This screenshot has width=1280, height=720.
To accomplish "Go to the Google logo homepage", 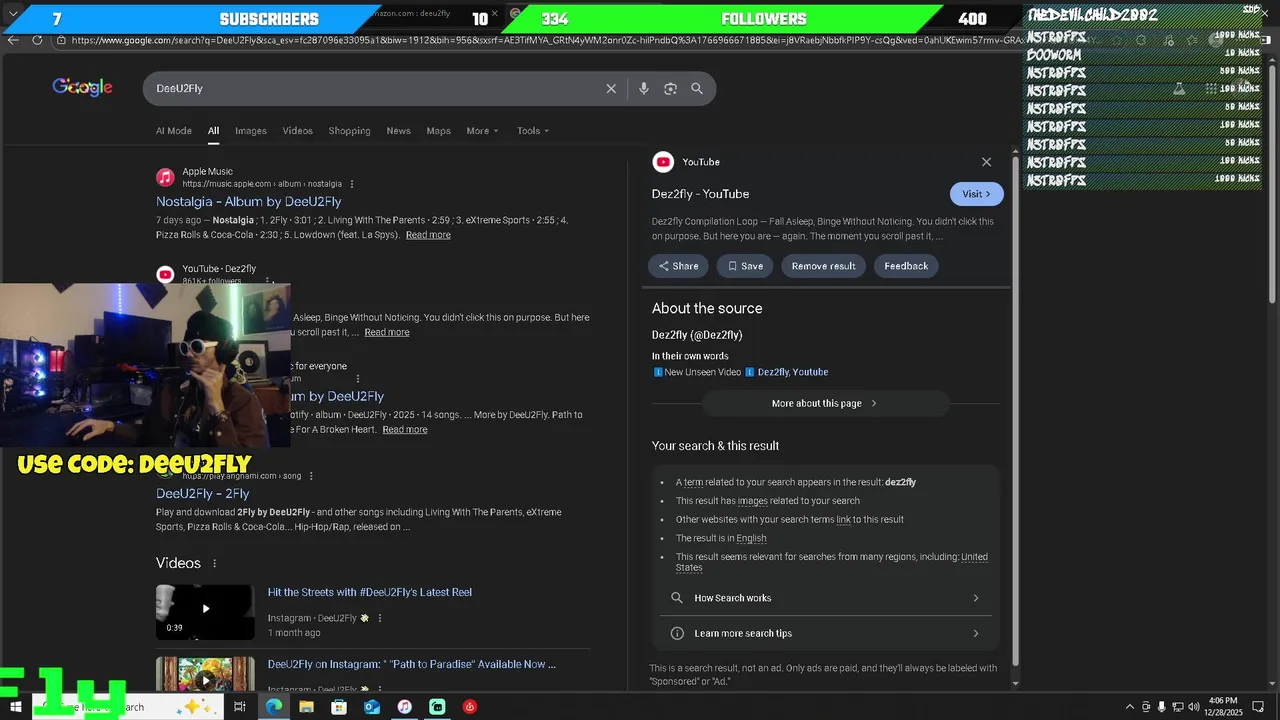I will pos(82,88).
